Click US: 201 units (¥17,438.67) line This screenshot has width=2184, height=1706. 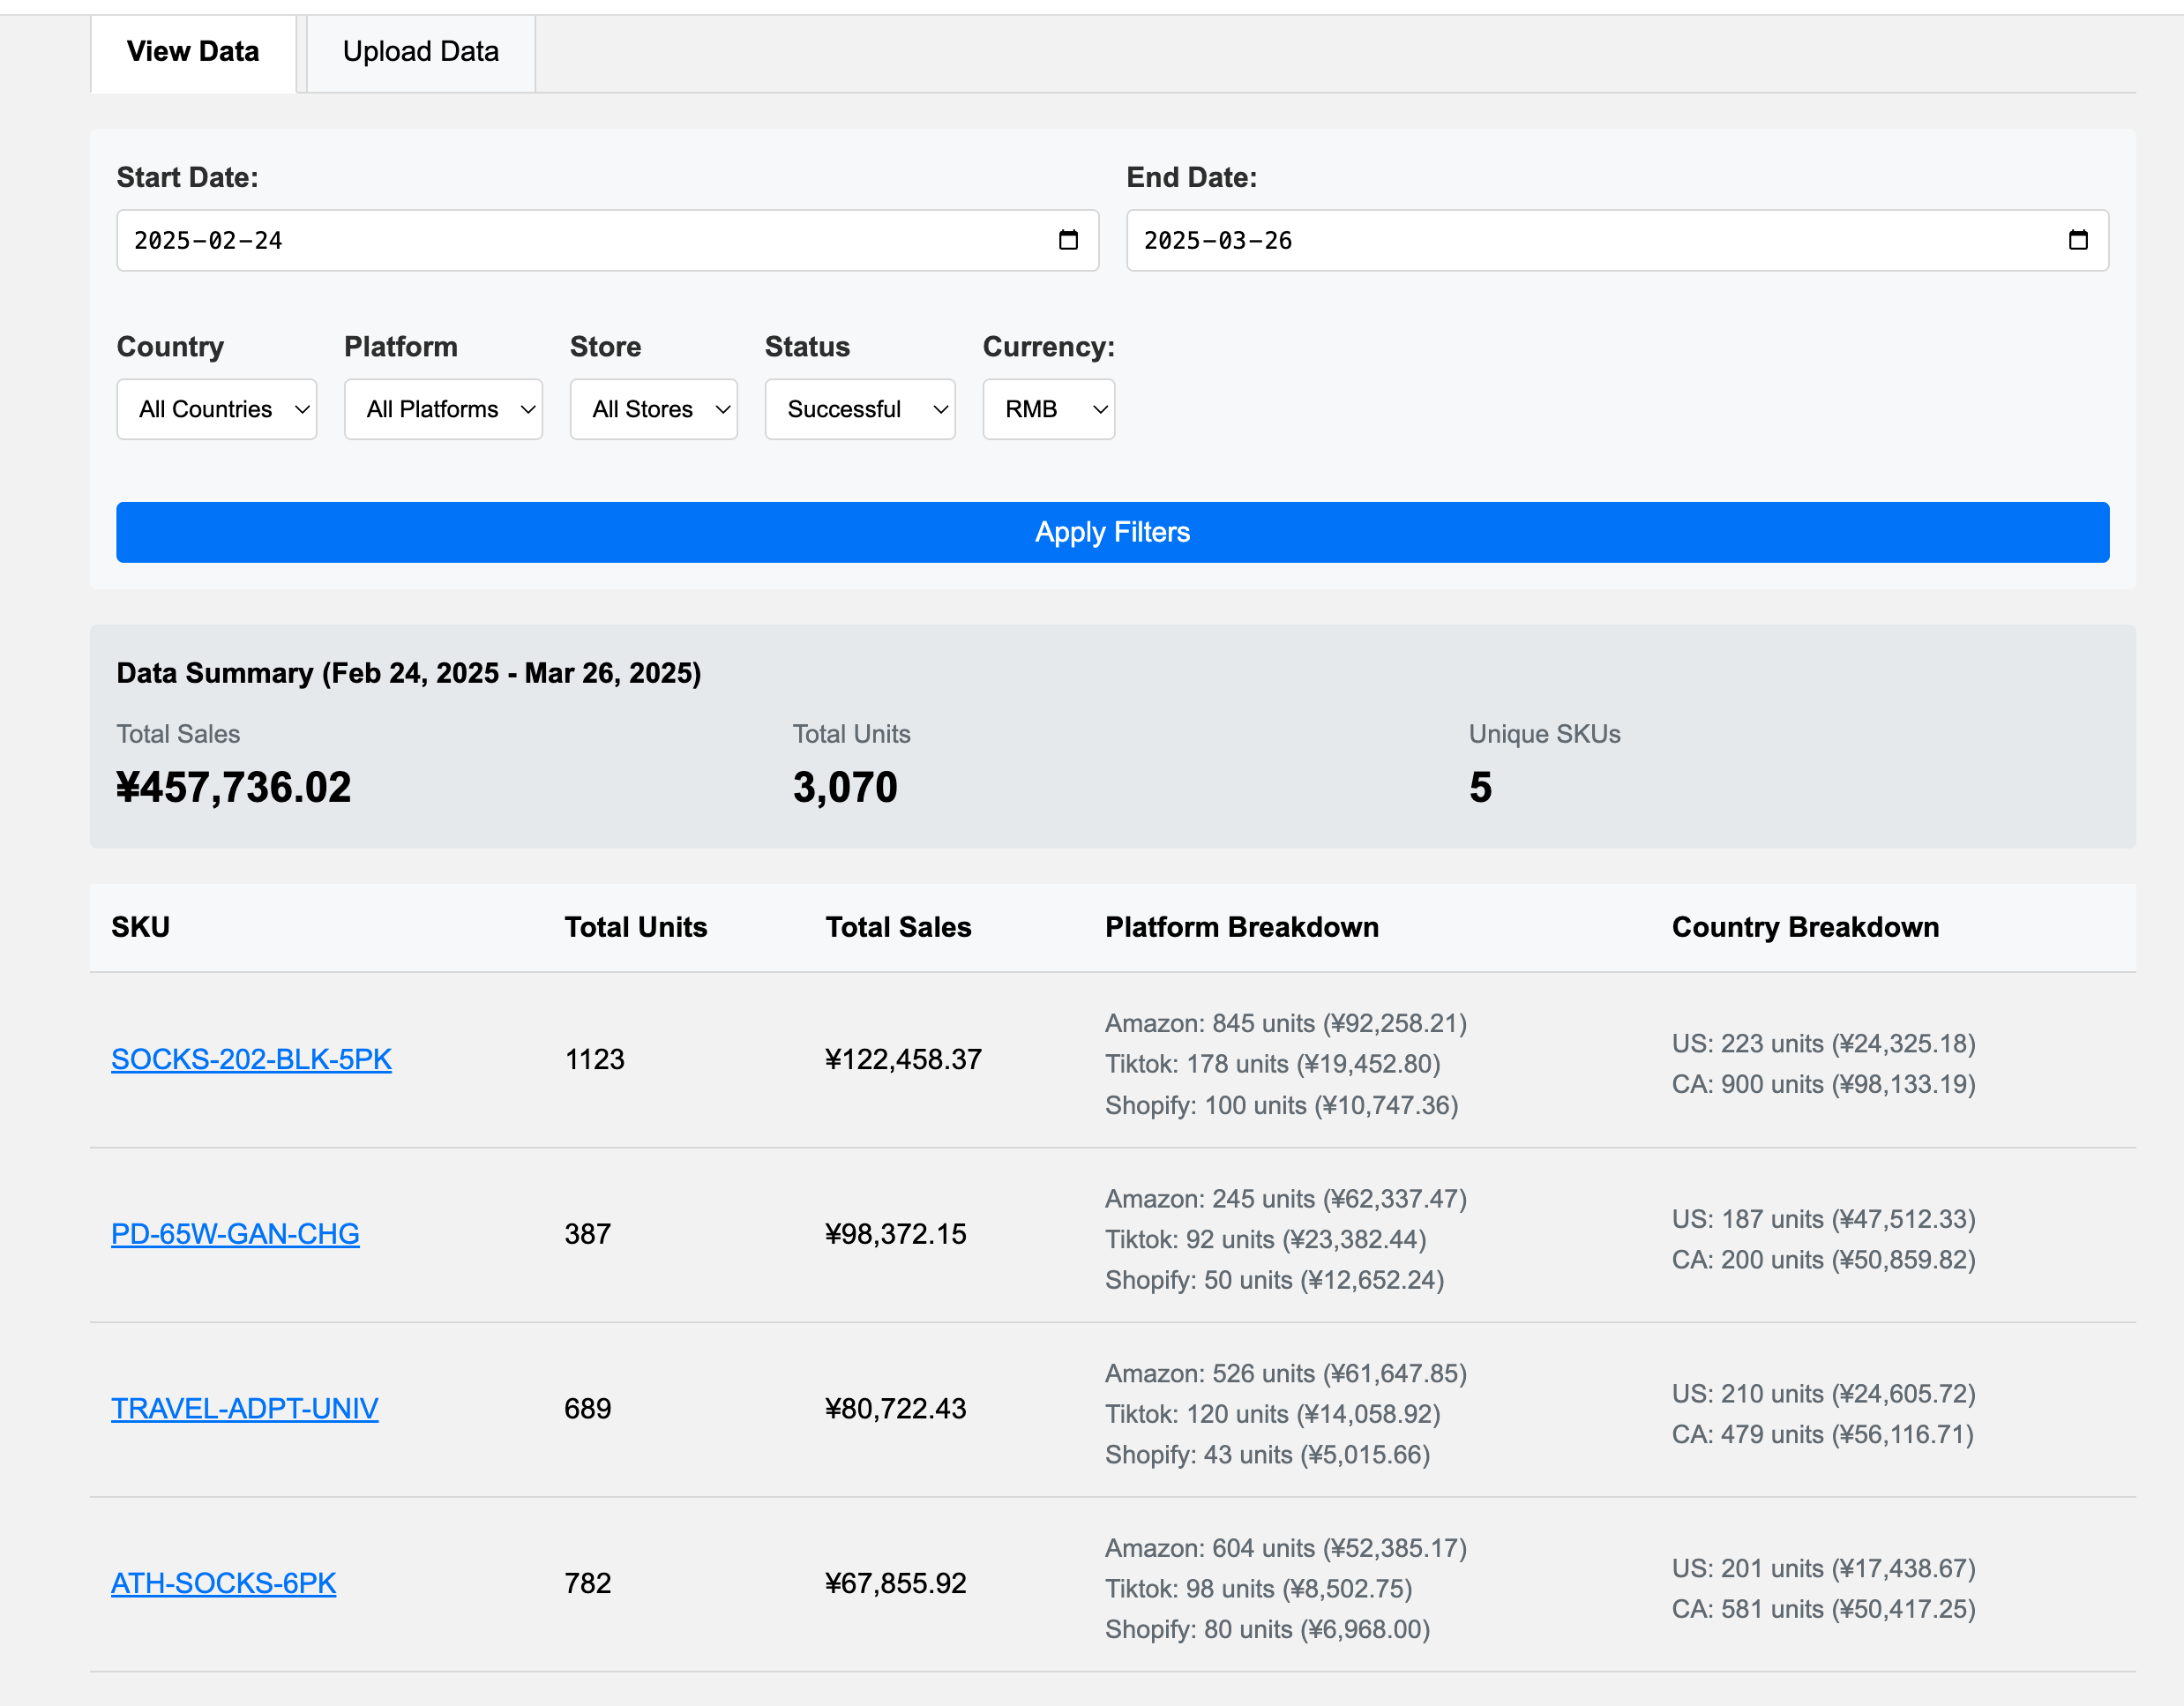coord(1824,1568)
